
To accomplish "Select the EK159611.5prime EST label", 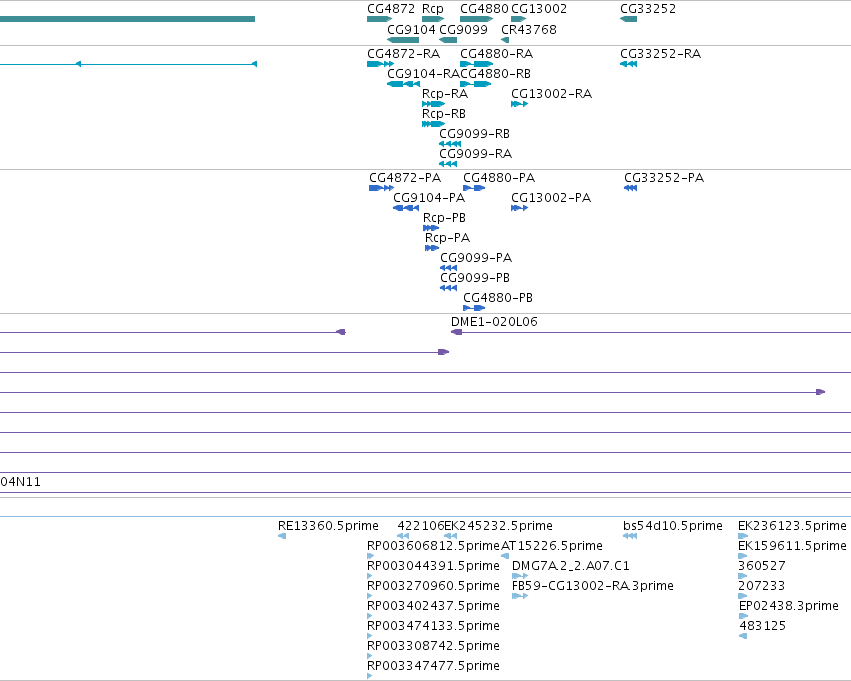I will [x=792, y=546].
